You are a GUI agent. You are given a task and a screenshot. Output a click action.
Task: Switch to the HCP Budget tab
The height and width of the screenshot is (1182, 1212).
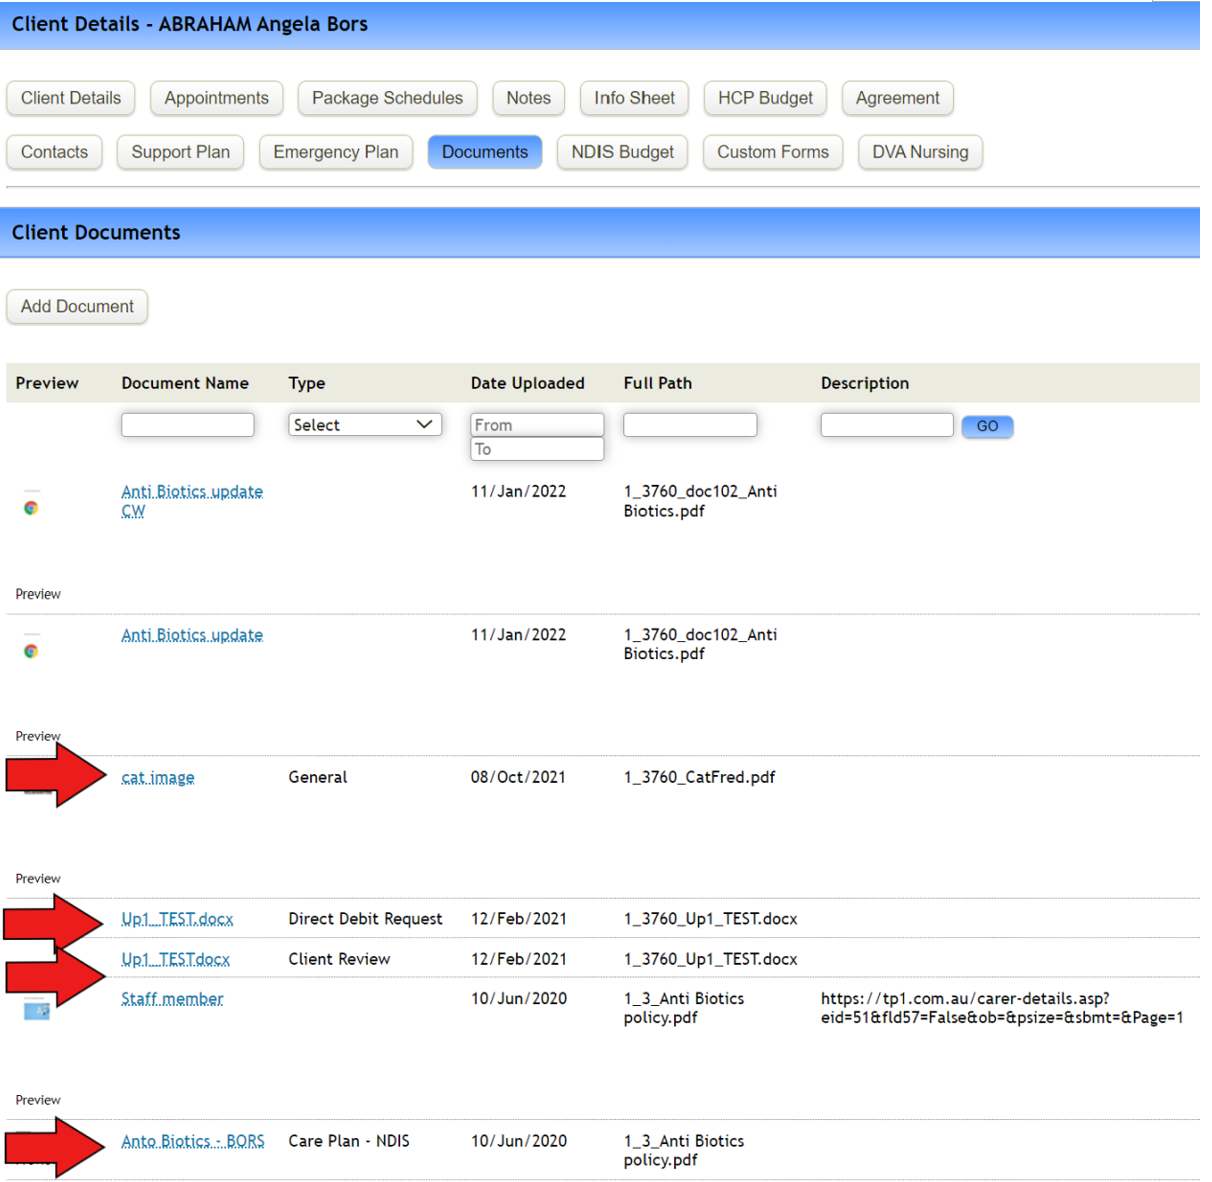pos(765,98)
